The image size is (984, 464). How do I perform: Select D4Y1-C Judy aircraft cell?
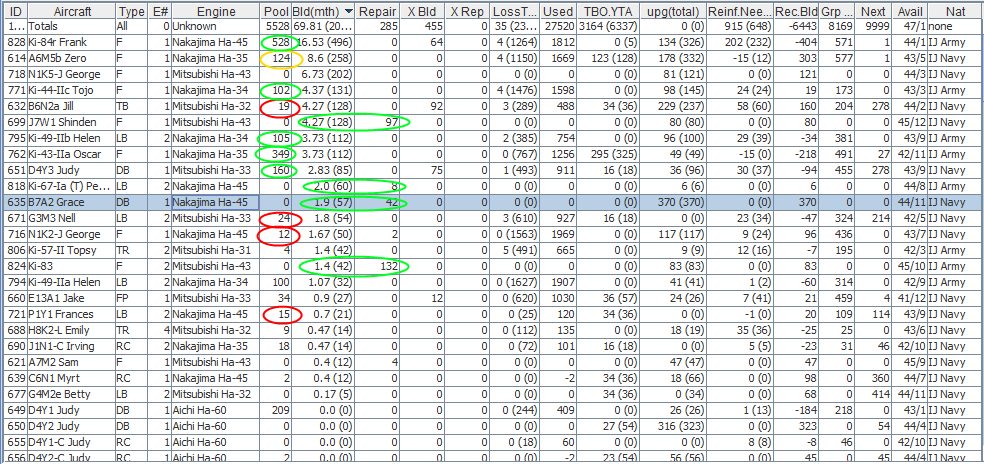click(72, 442)
